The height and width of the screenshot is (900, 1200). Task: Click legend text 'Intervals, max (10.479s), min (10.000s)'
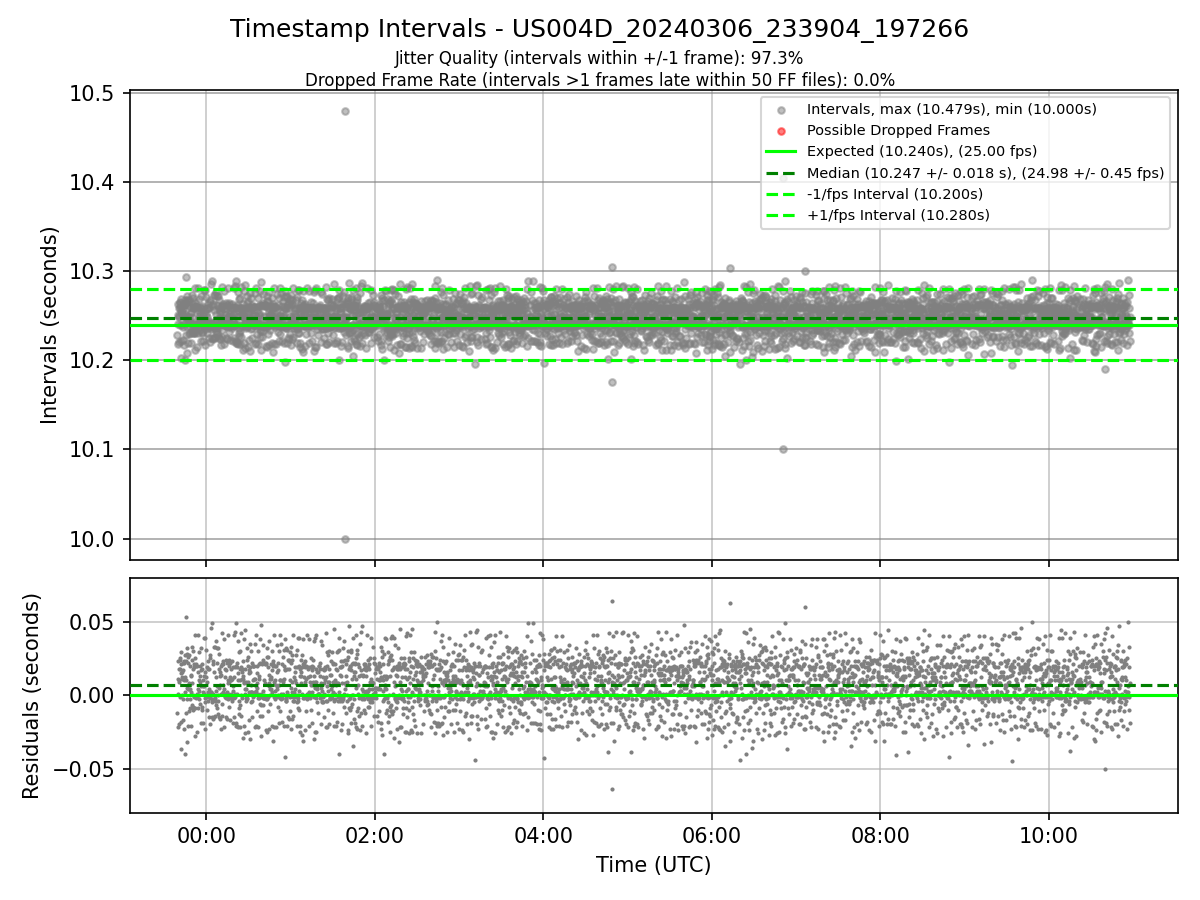(x=952, y=109)
